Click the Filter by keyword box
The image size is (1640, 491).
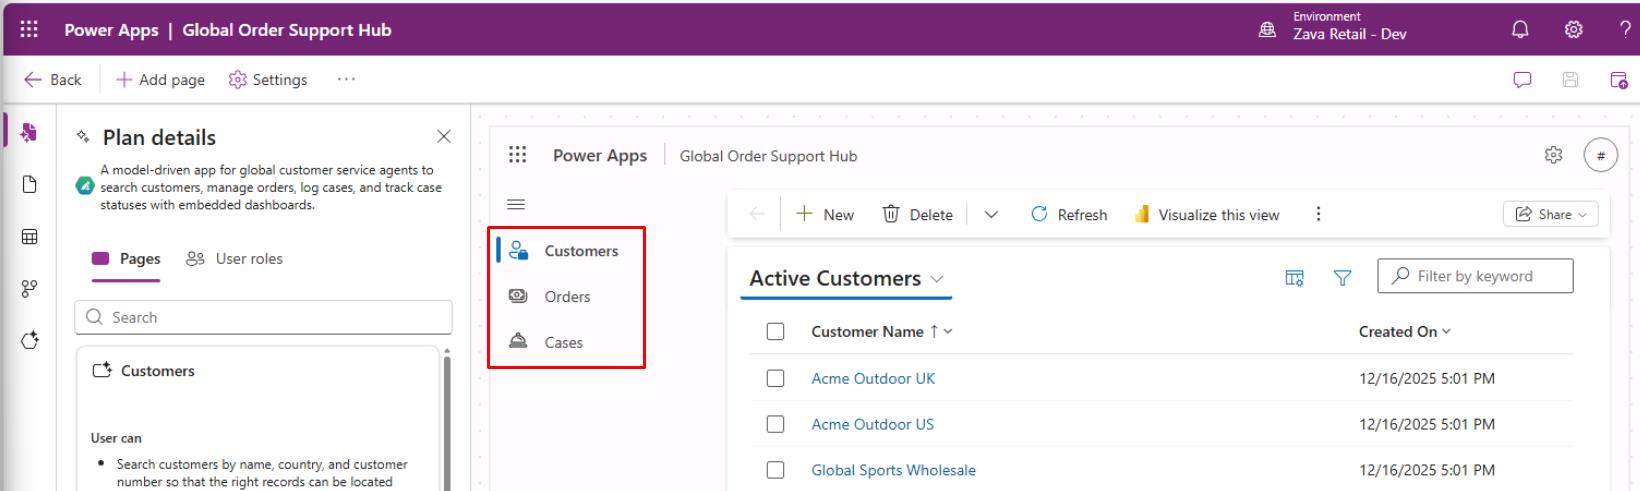click(1475, 276)
